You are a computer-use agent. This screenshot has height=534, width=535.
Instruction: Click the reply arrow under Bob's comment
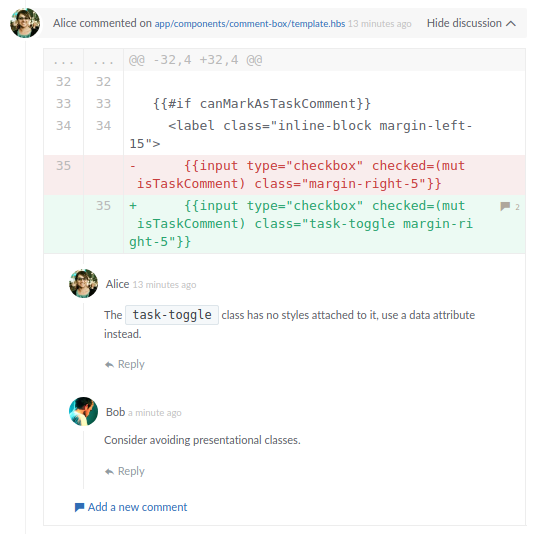(109, 472)
